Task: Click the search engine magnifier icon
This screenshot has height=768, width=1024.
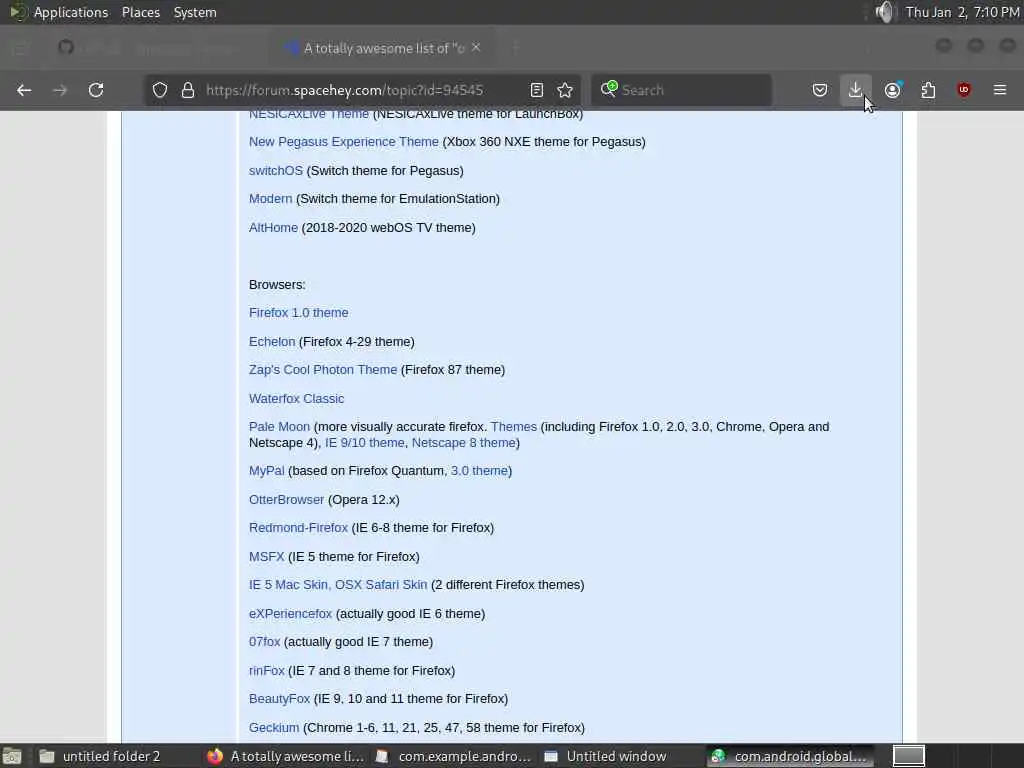Action: pos(609,89)
